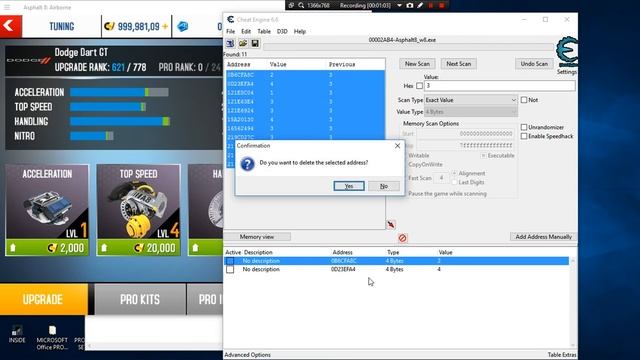Screen dimensions: 640x360
Task: Open the Value Type dropdown
Action: 471,111
